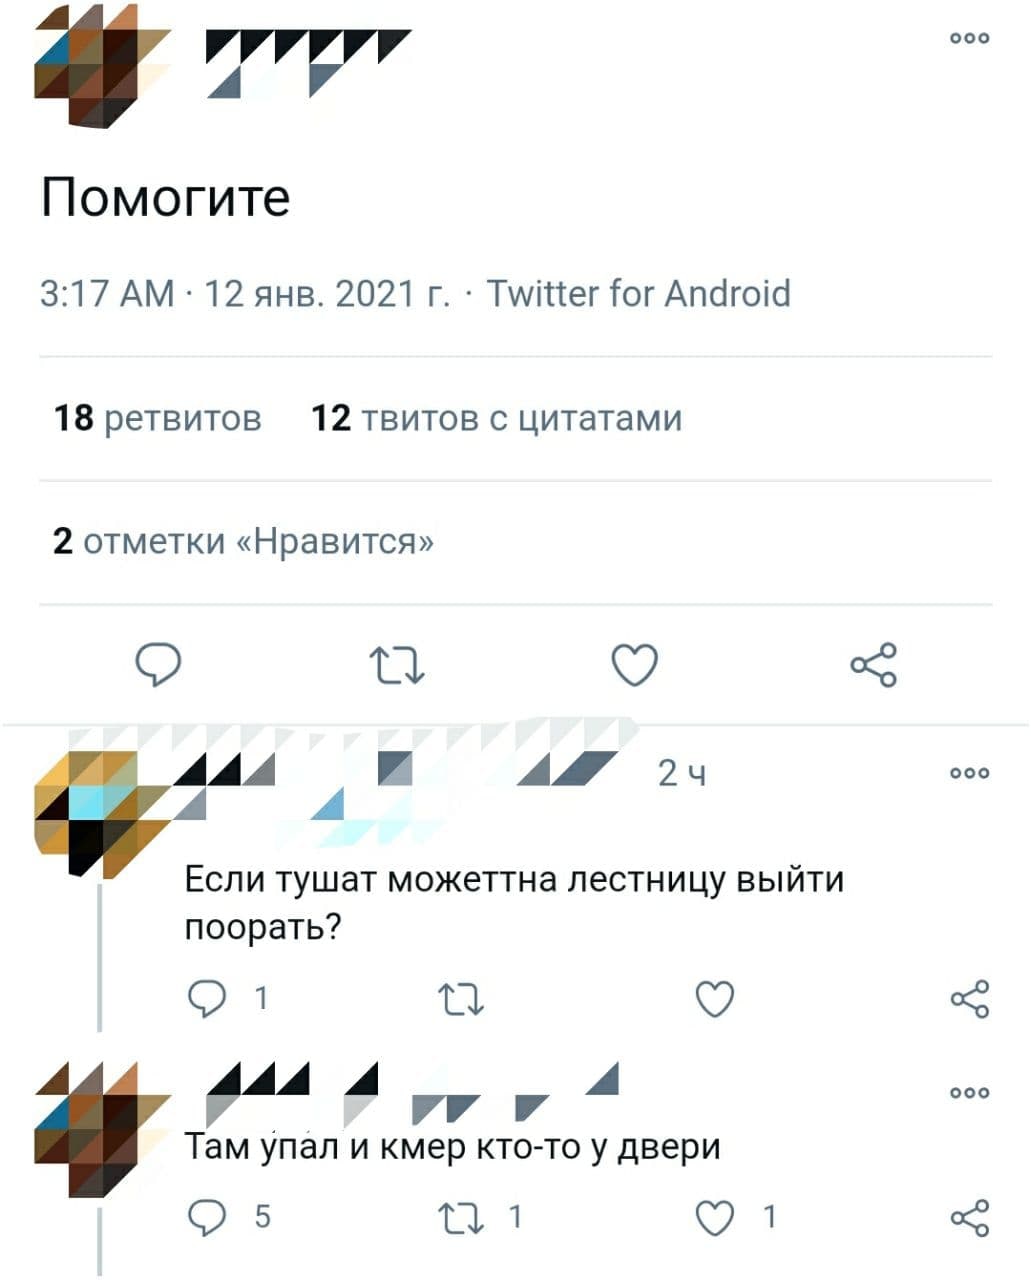This screenshot has height=1280, width=1031.
Task: Like the "Там упал и кмер" comment
Action: 715,1217
